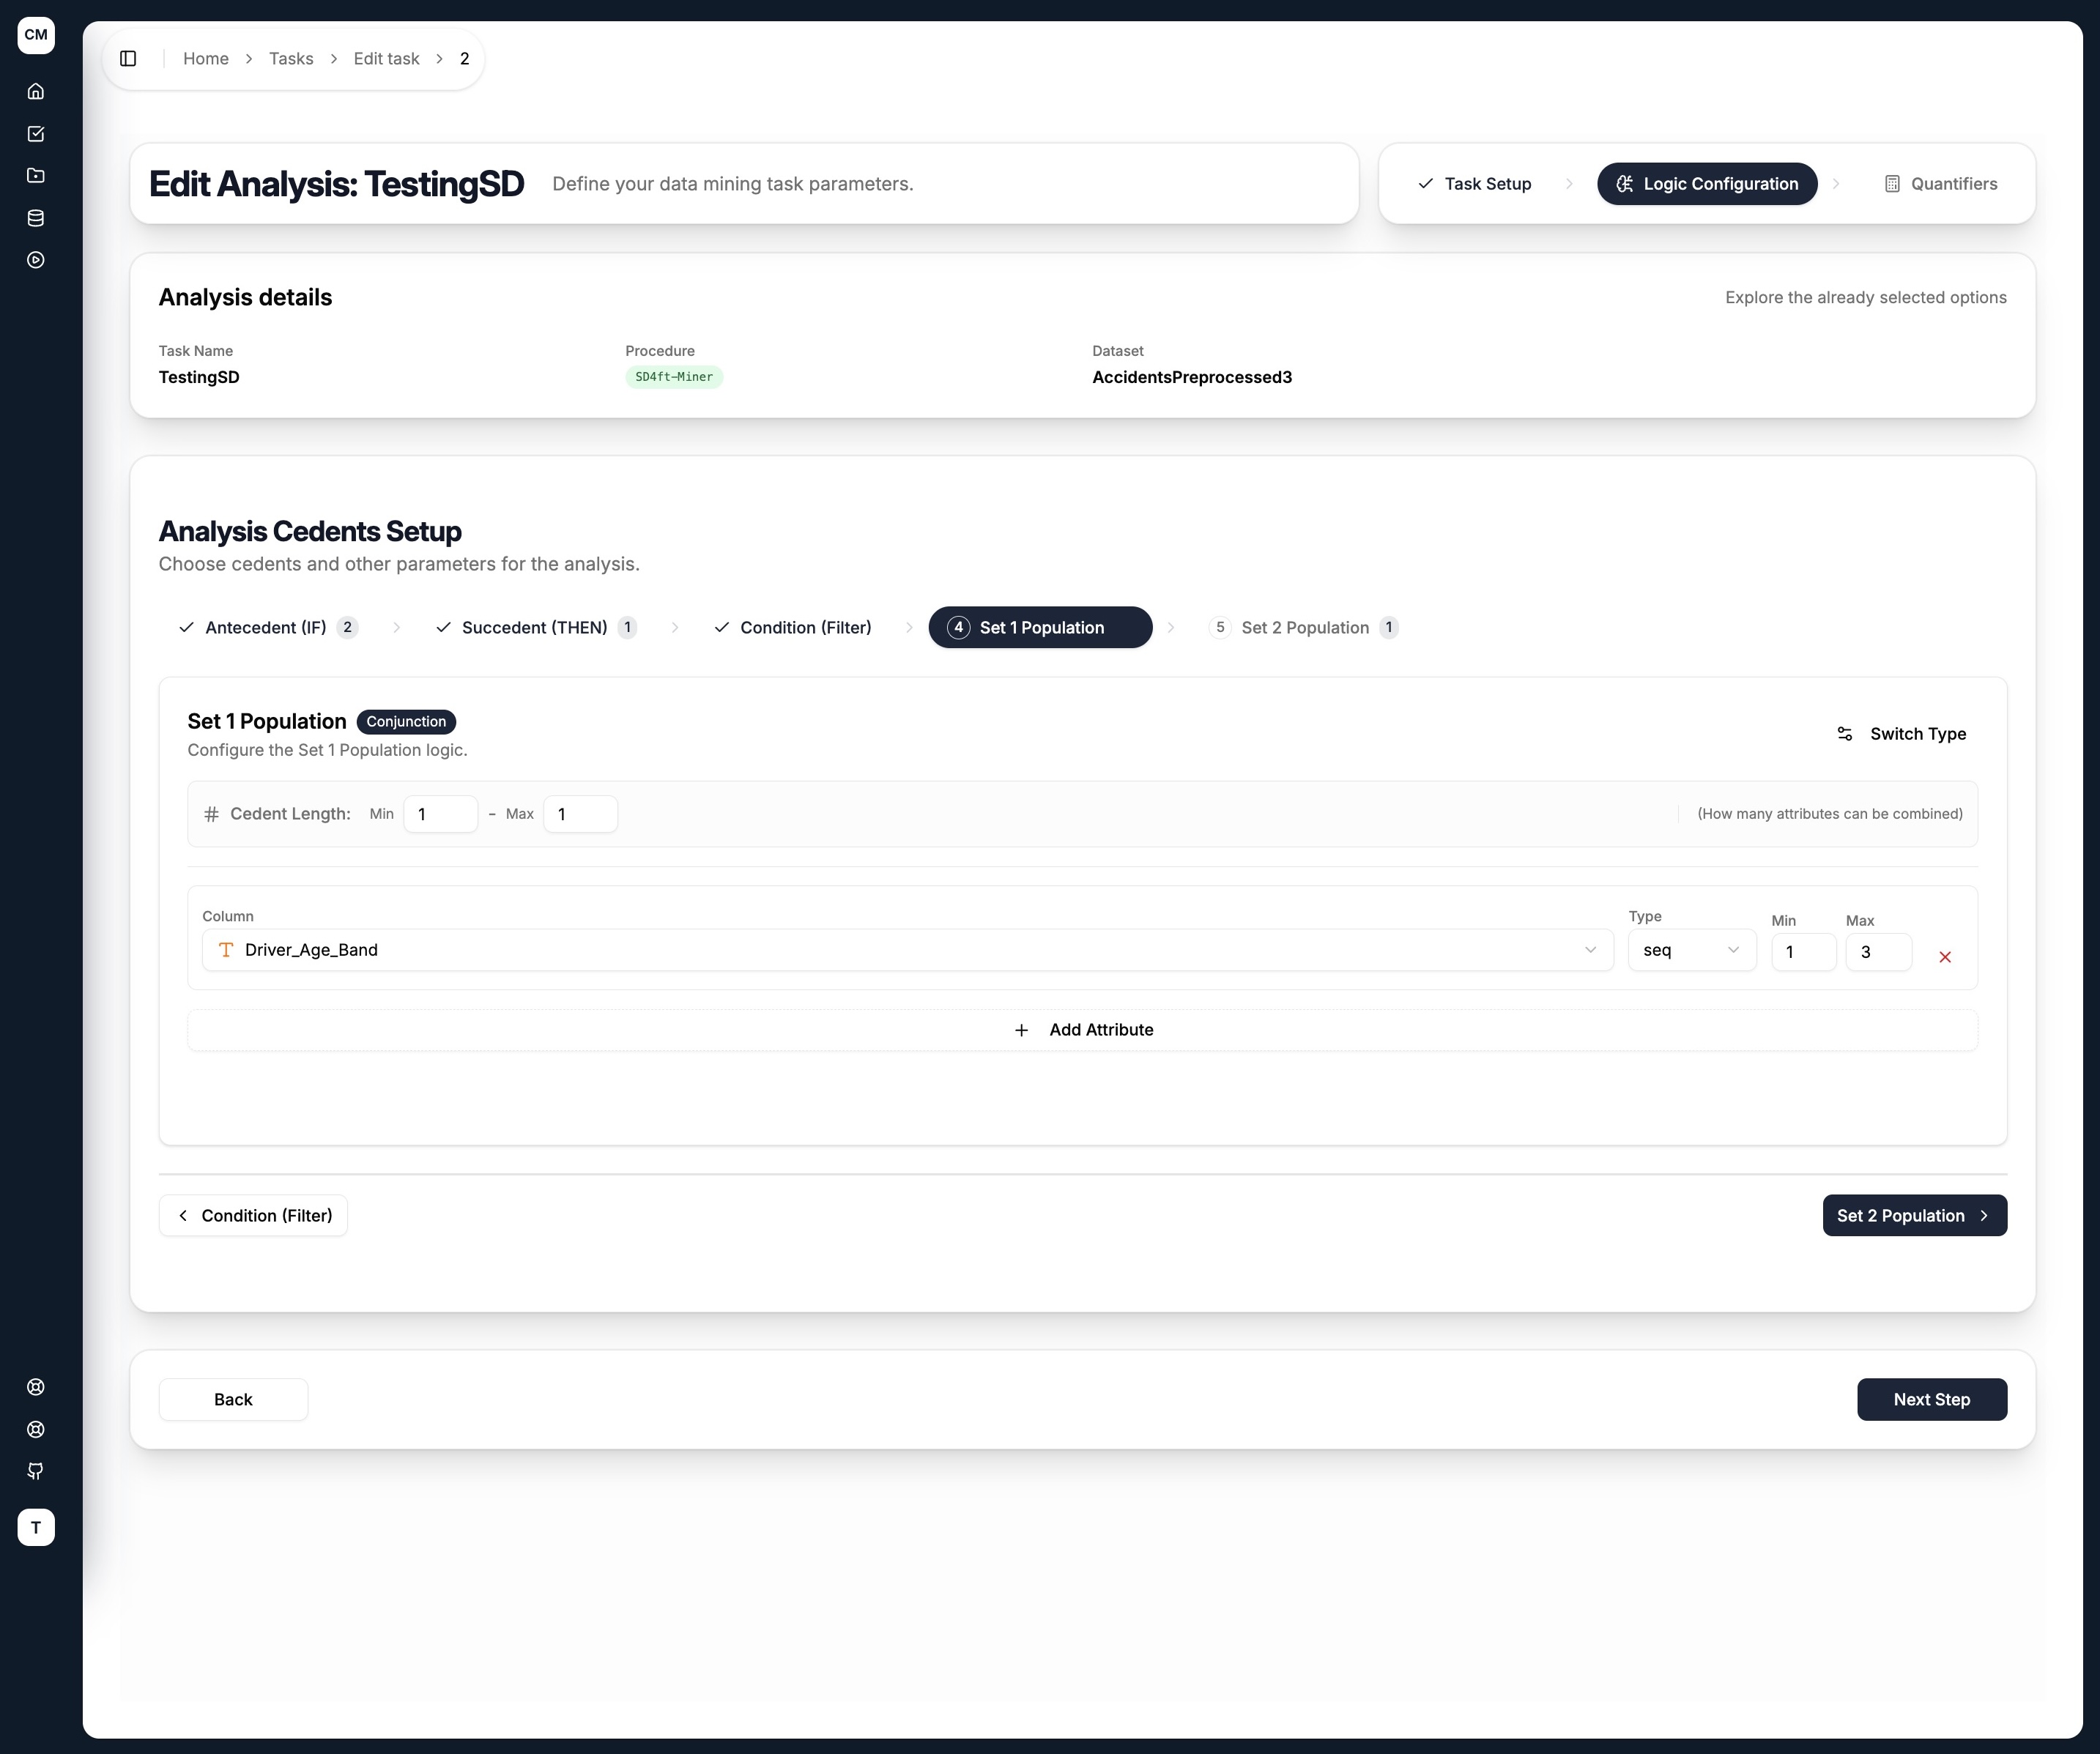Click the CM logo at top left

pyautogui.click(x=36, y=35)
